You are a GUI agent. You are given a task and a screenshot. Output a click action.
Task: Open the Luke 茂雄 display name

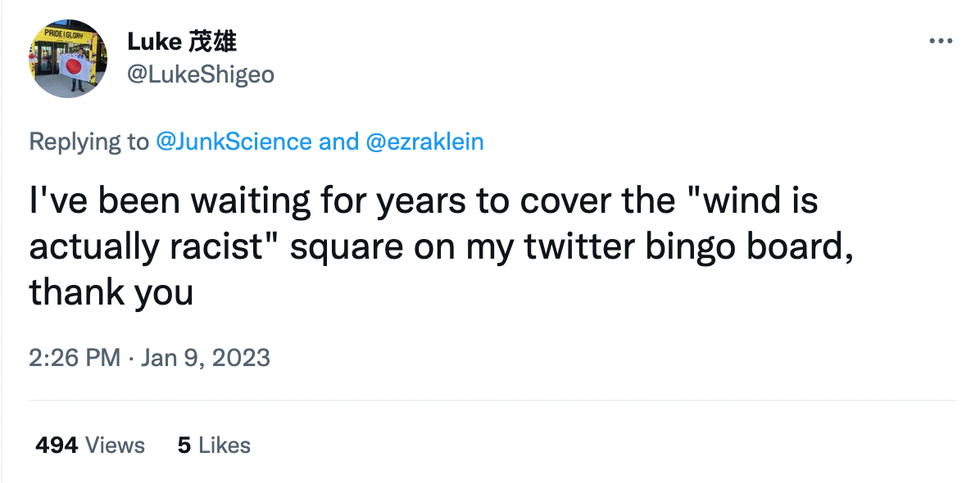[x=181, y=42]
